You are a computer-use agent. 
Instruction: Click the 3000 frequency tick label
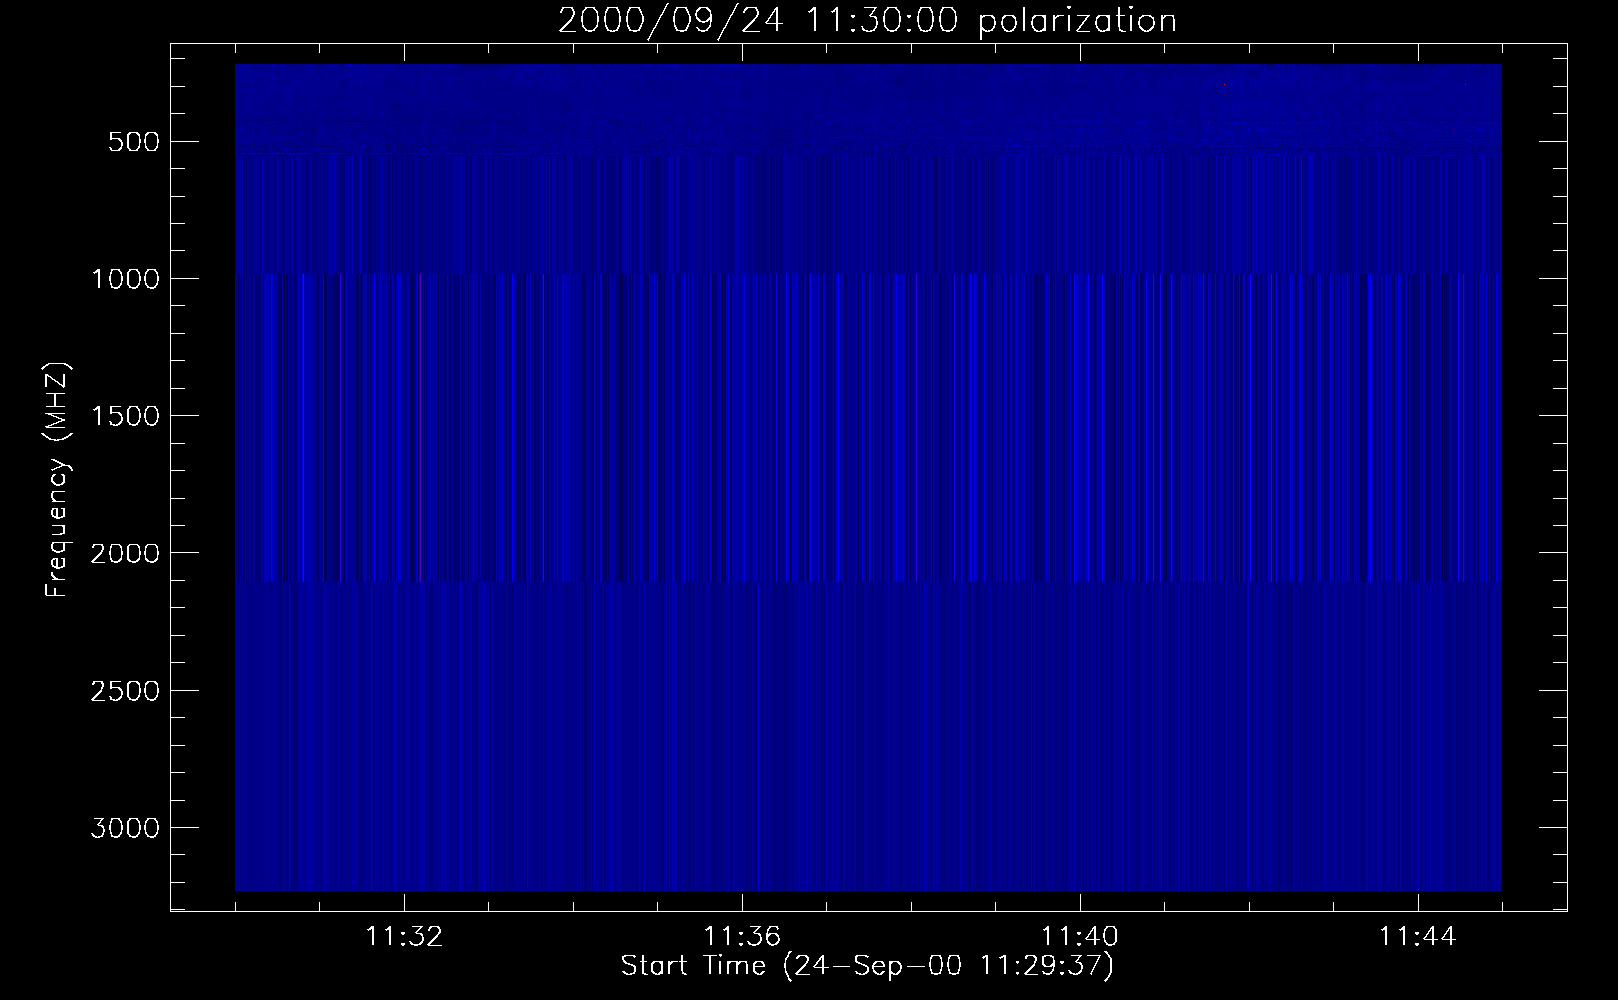point(123,828)
